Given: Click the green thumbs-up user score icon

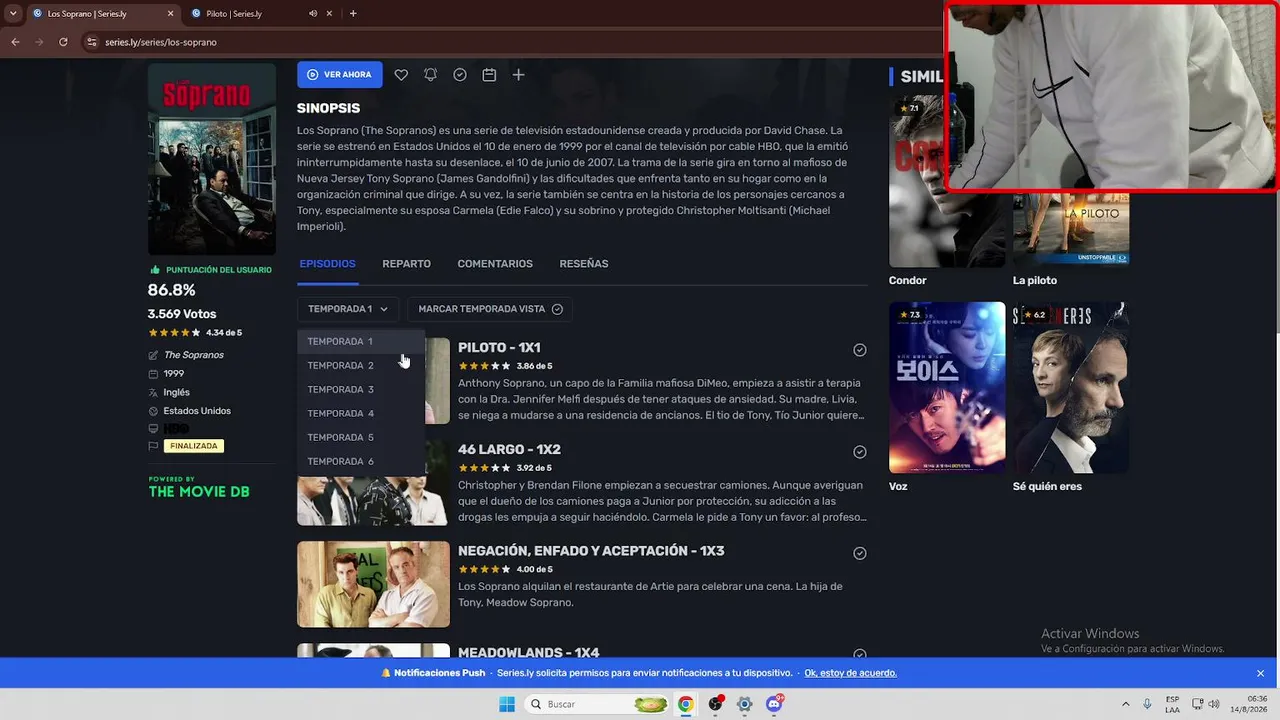Looking at the screenshot, I should [x=155, y=270].
